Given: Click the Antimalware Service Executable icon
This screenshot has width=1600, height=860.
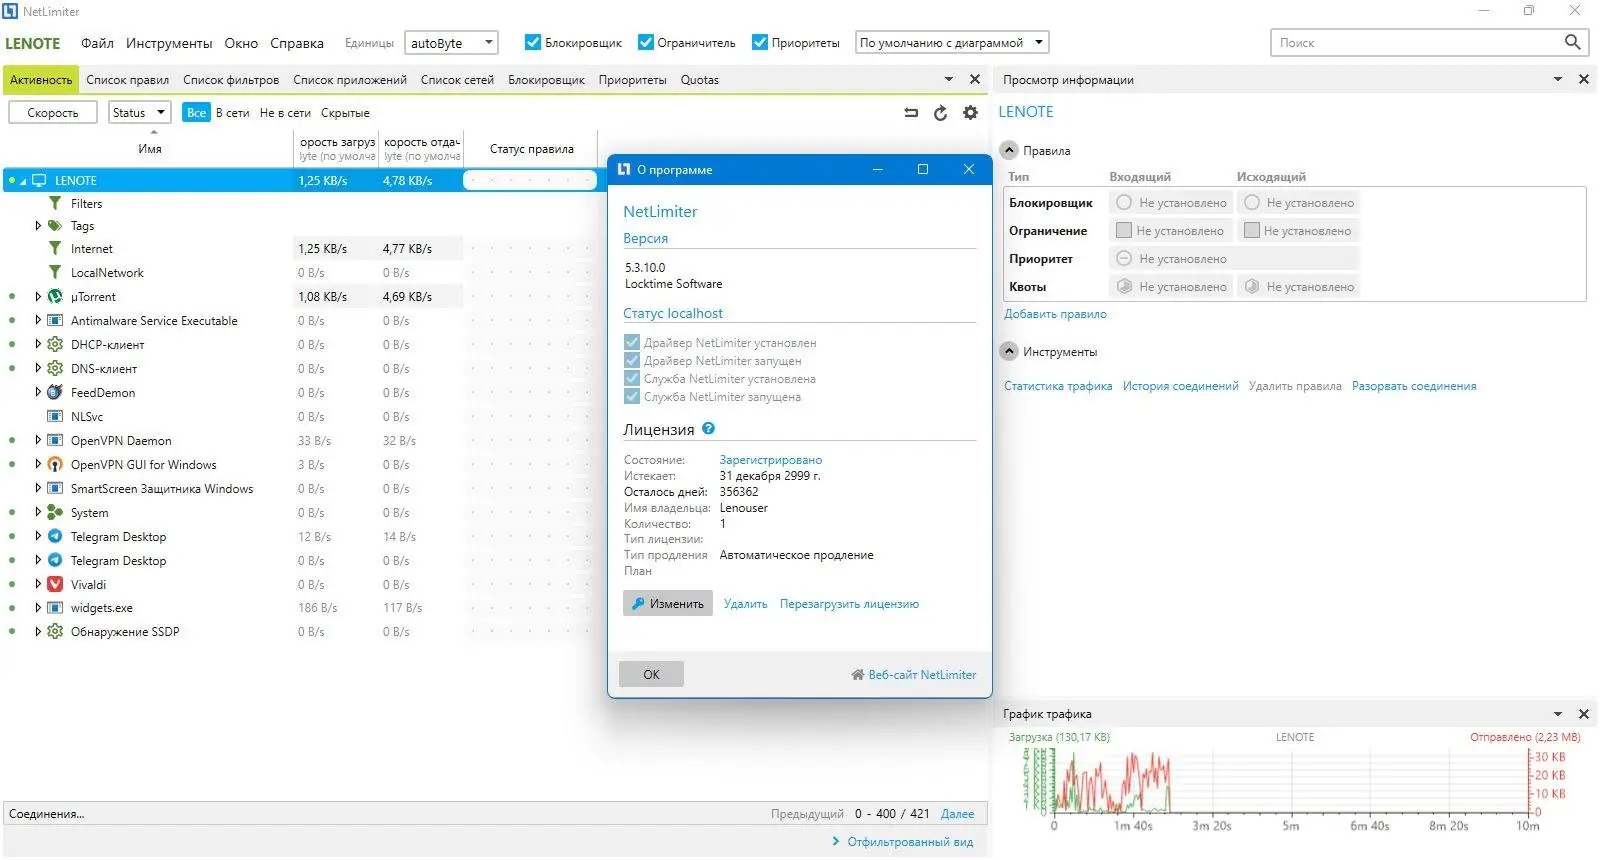Looking at the screenshot, I should pyautogui.click(x=55, y=321).
